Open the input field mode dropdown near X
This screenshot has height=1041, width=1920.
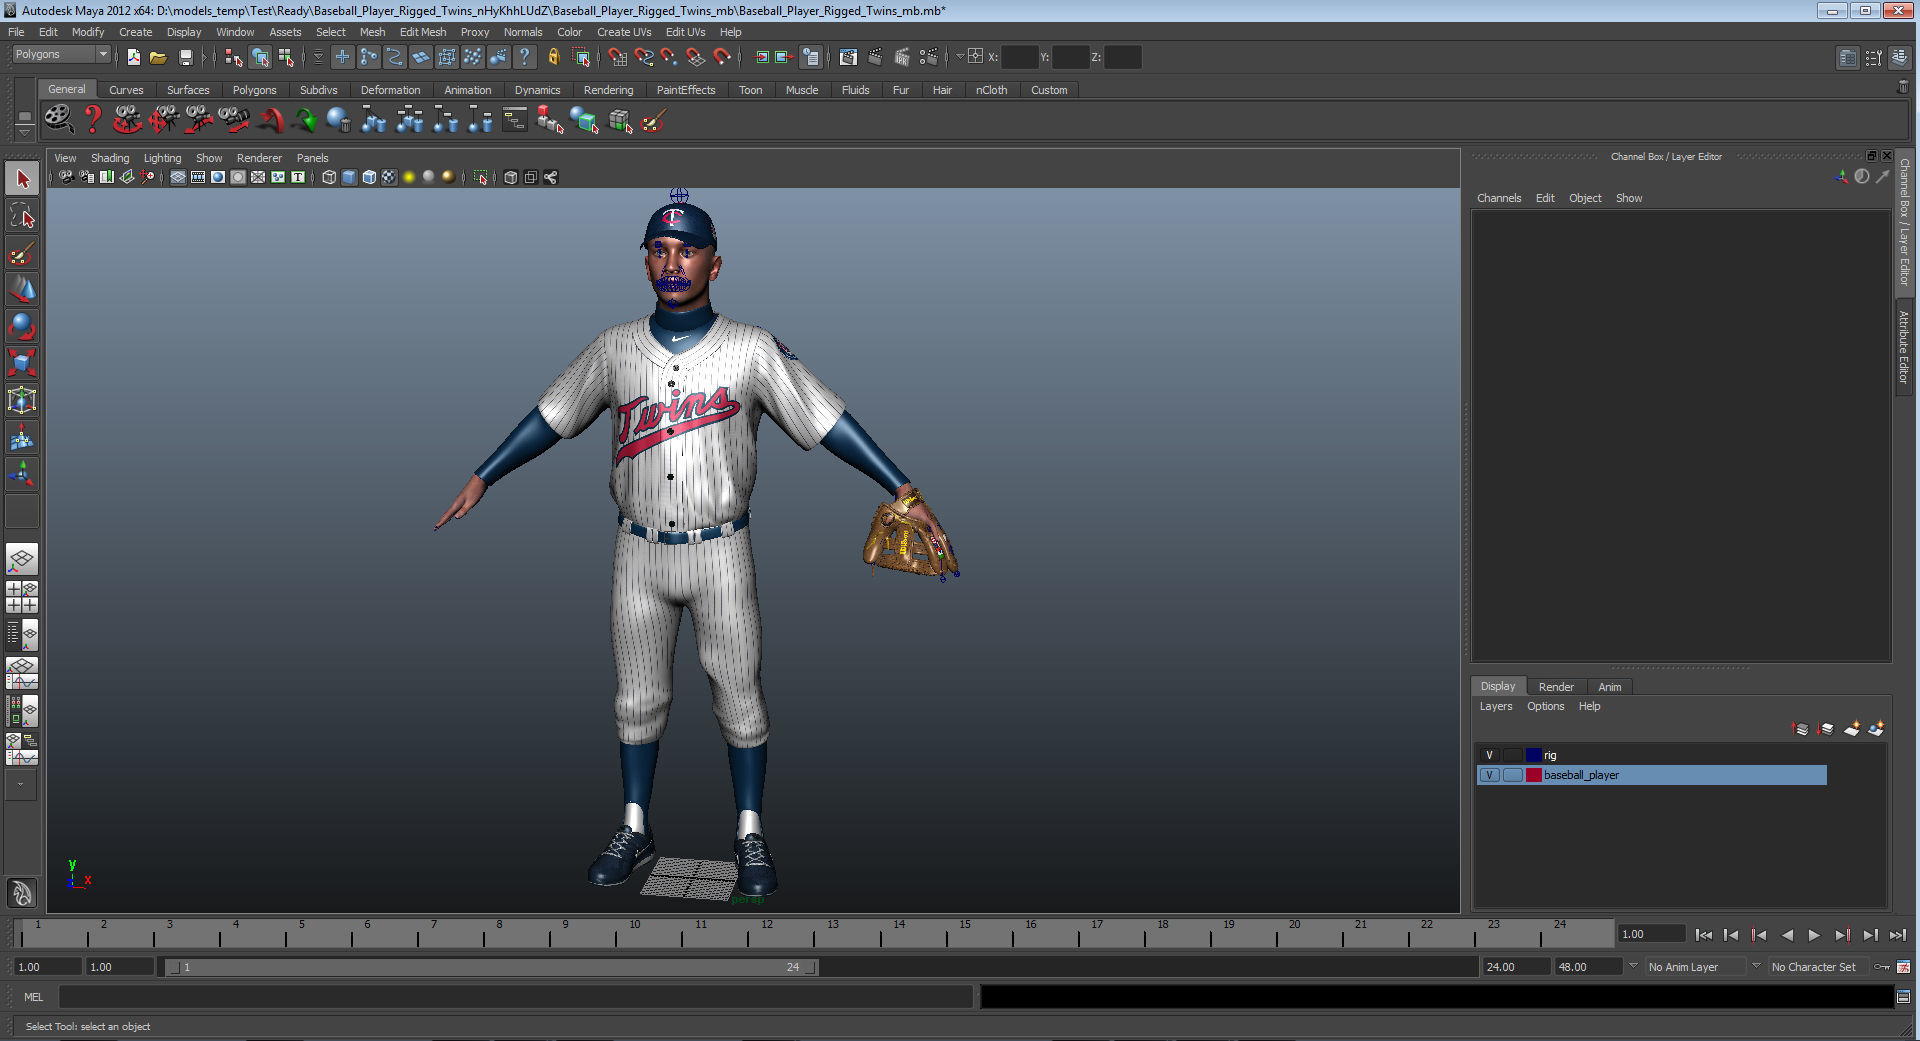pyautogui.click(x=959, y=57)
